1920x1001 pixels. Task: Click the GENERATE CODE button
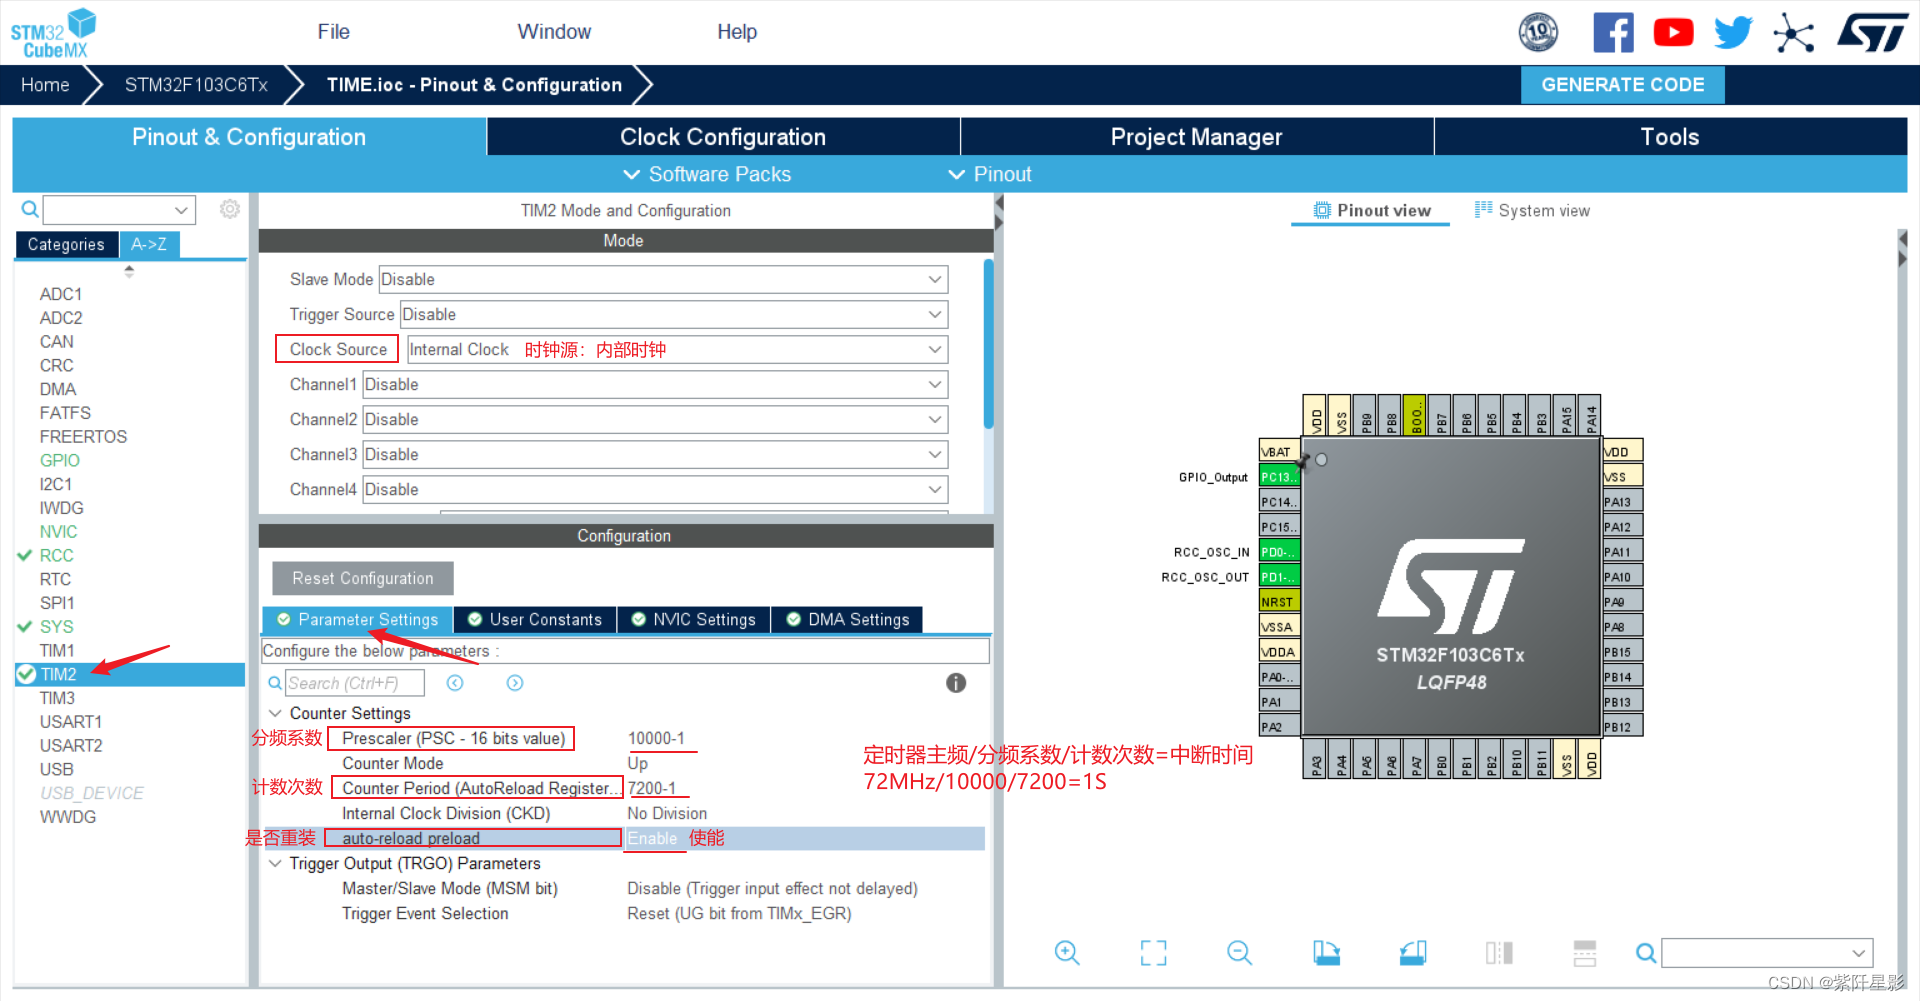[x=1622, y=85]
